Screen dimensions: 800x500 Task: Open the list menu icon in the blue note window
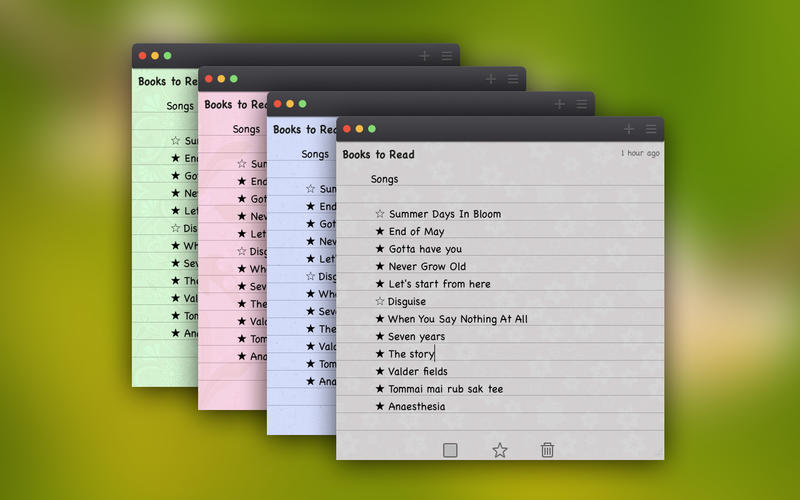point(581,104)
